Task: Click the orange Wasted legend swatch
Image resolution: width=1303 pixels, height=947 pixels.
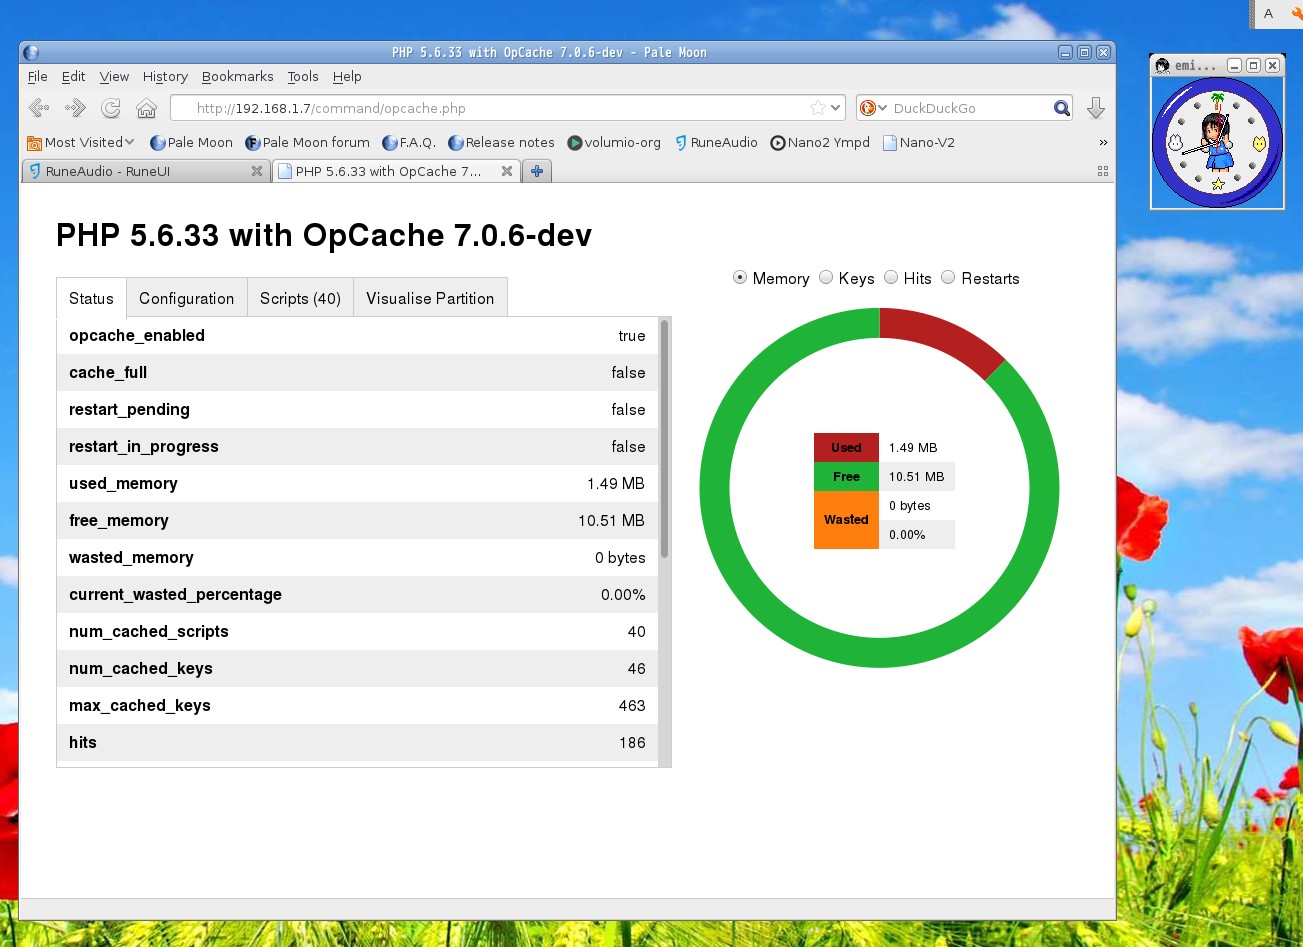Action: [846, 520]
